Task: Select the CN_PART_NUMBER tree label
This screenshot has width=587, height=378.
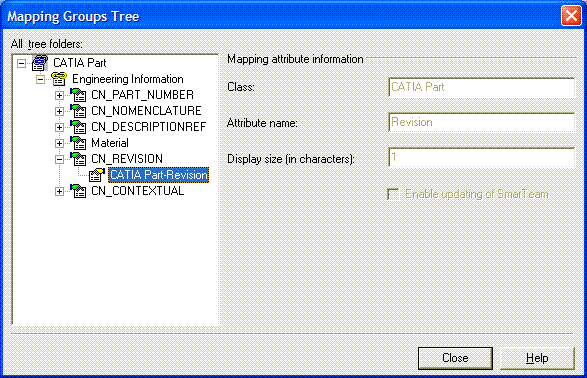Action: [x=142, y=95]
